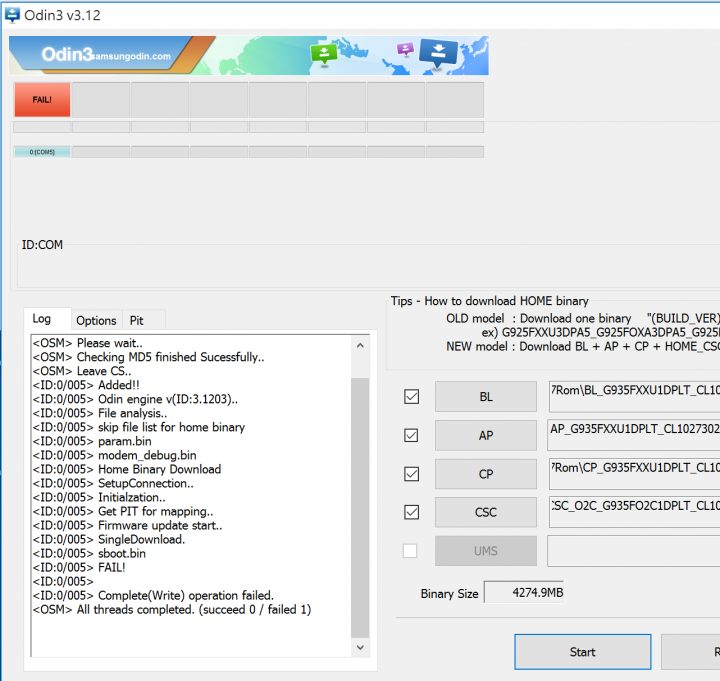Click the CP file button
The image size is (720, 681).
tap(486, 473)
